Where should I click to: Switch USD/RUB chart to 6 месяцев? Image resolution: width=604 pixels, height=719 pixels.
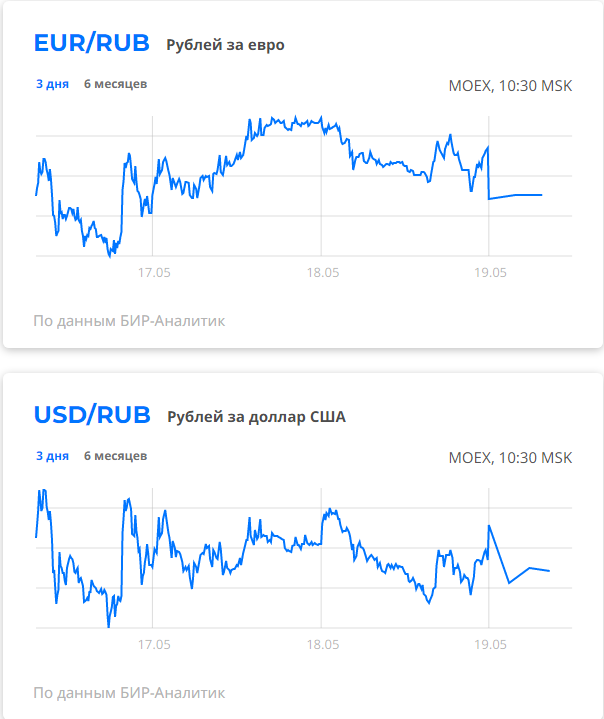coord(116,456)
